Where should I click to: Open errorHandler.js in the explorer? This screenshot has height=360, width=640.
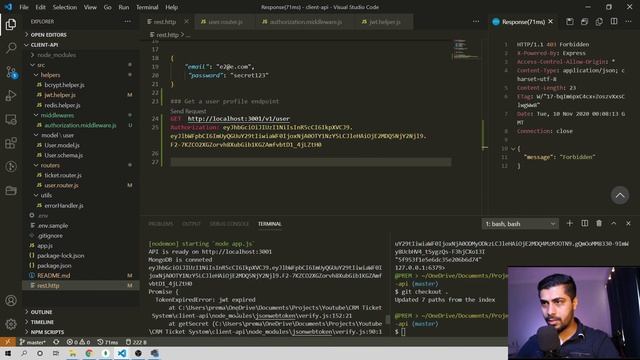(64, 205)
